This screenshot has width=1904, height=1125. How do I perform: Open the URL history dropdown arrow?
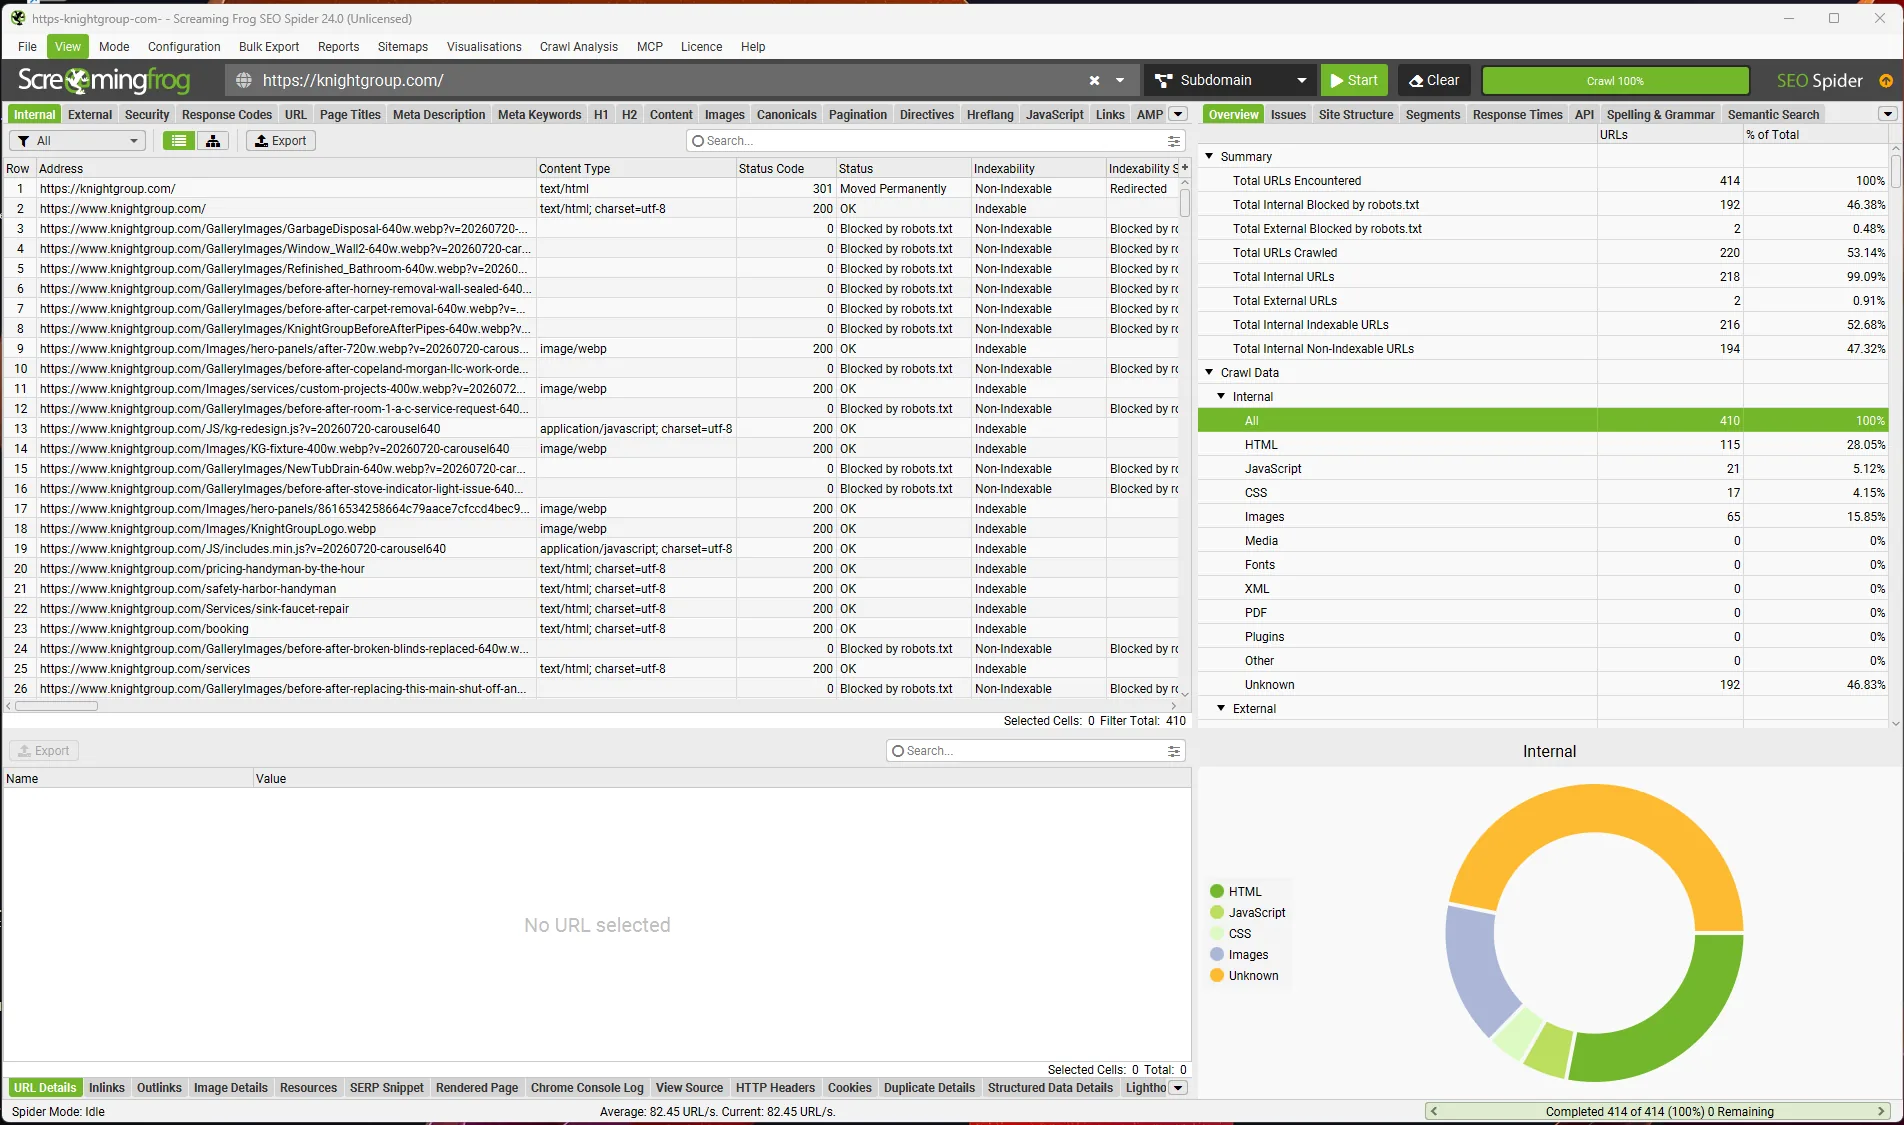[1120, 80]
